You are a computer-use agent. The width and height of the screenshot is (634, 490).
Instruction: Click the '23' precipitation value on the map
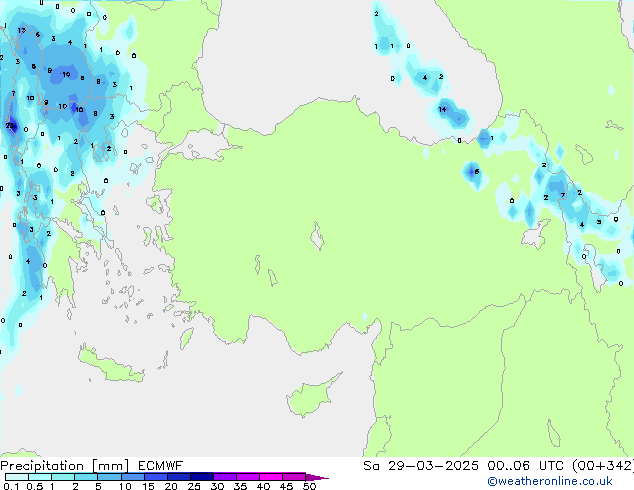pos(10,126)
